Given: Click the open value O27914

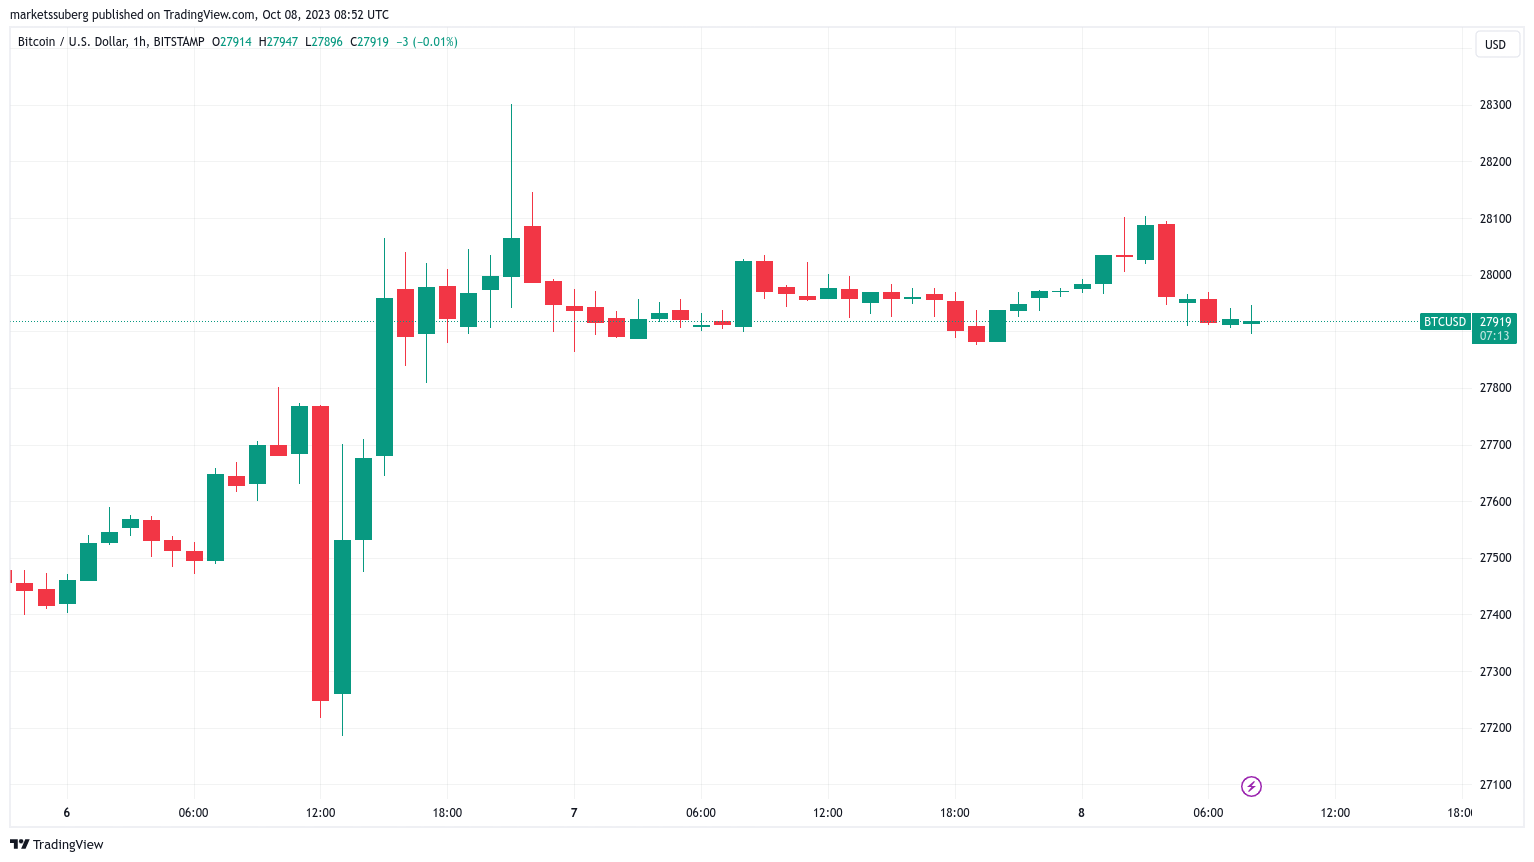Looking at the screenshot, I should tap(231, 42).
